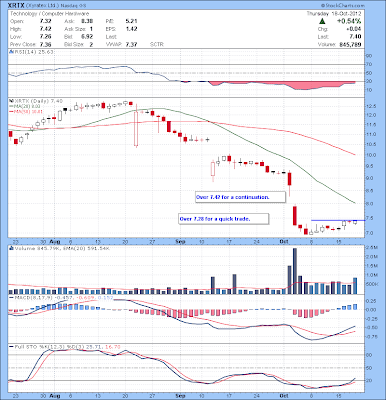Click the green MA(20) legend line marker

(x=11, y=106)
